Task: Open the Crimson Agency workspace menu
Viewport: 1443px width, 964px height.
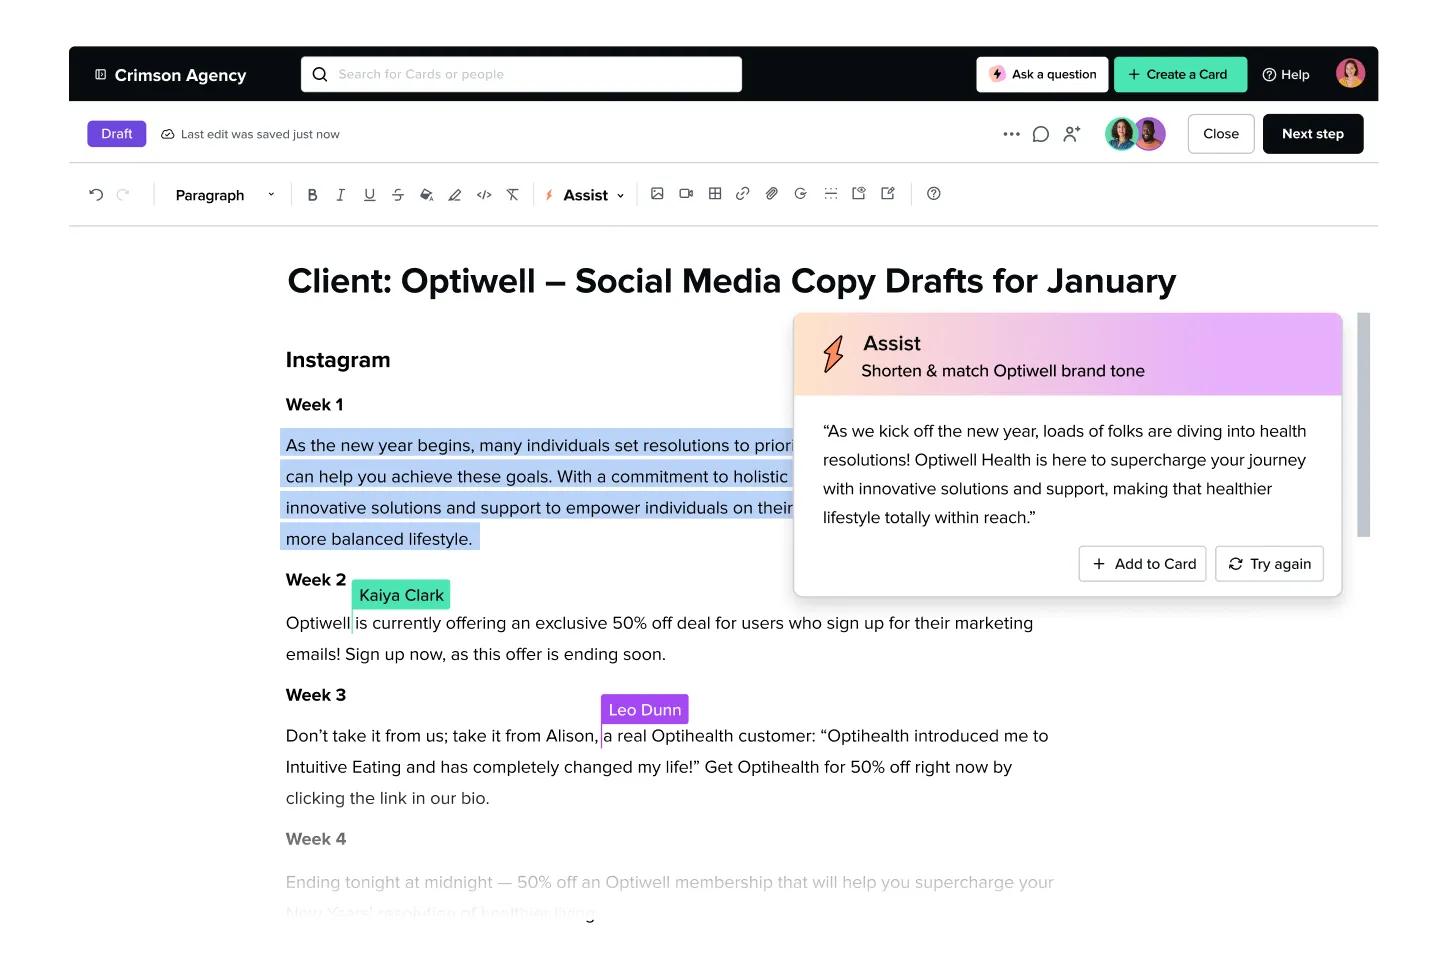Action: [169, 75]
